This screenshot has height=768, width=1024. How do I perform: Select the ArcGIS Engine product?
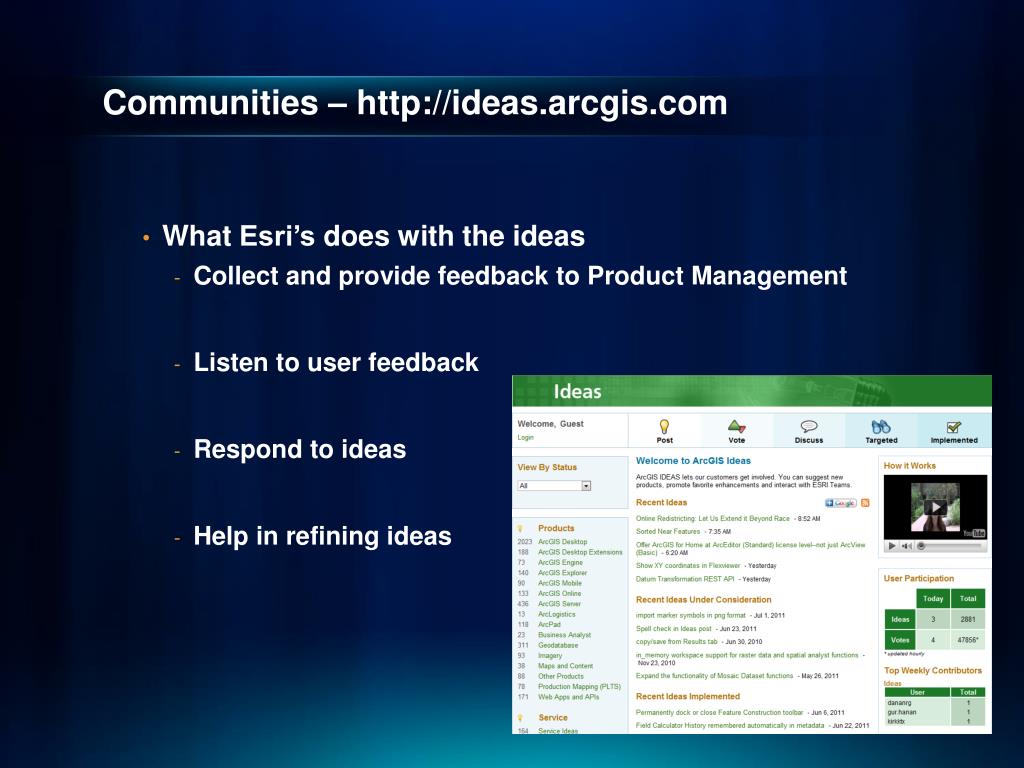pos(560,562)
